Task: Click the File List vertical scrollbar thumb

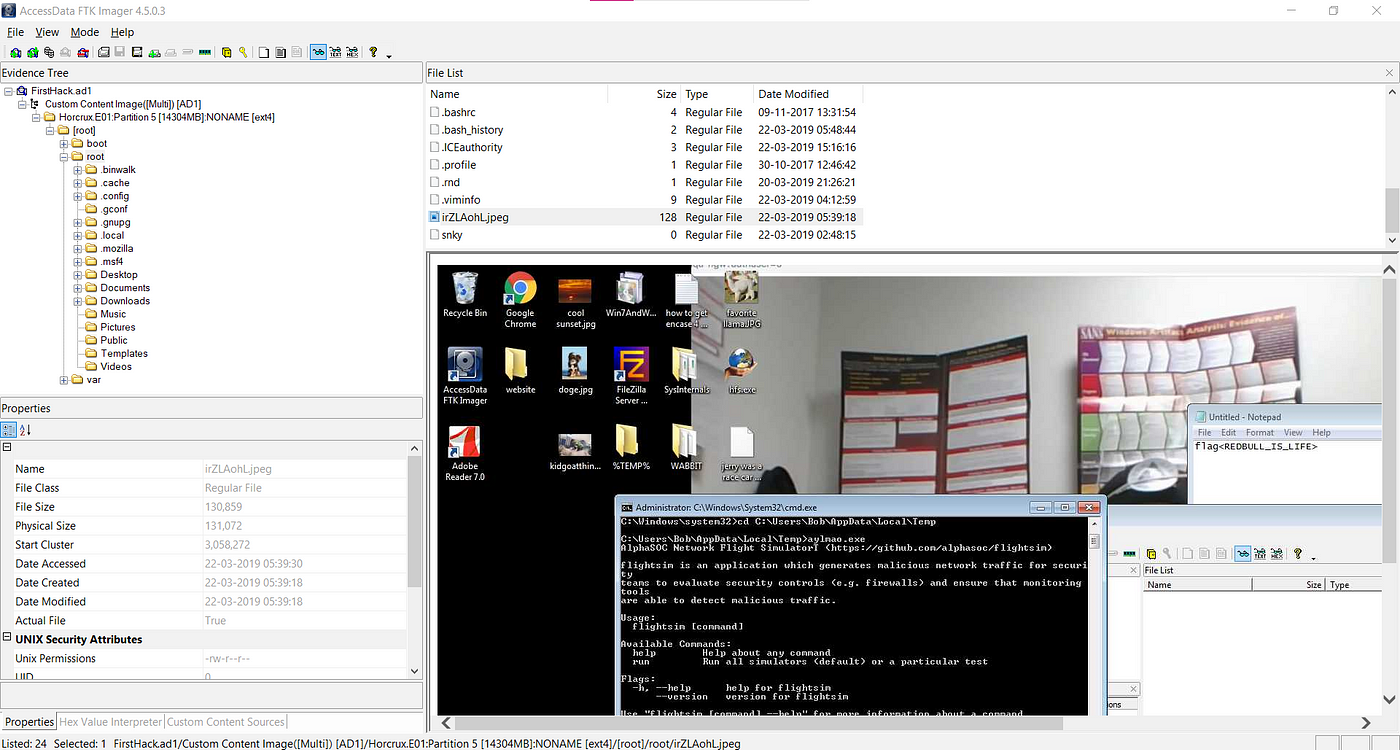Action: click(x=1391, y=209)
